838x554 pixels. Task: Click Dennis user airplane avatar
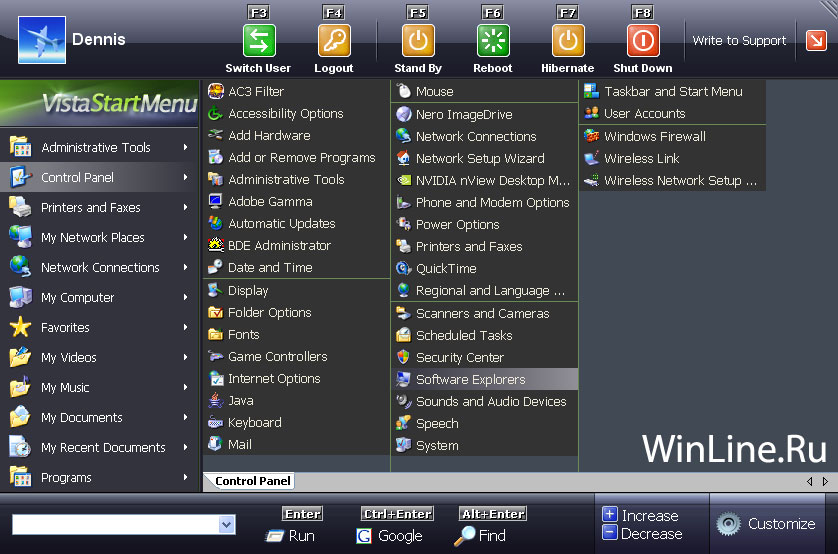click(42, 40)
